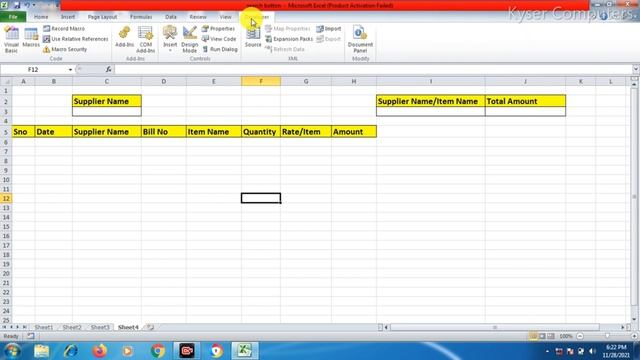
Task: Open the Document Panel
Action: [360, 39]
